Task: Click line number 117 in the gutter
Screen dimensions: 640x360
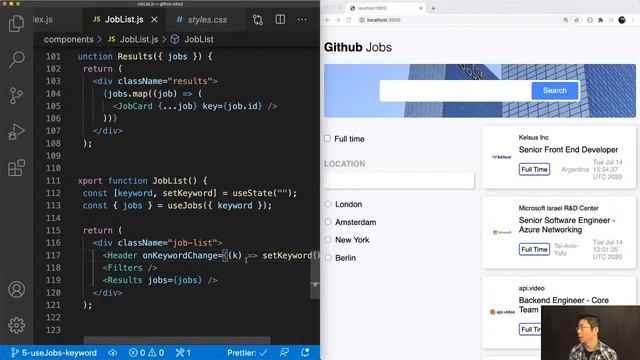Action: 53,256
